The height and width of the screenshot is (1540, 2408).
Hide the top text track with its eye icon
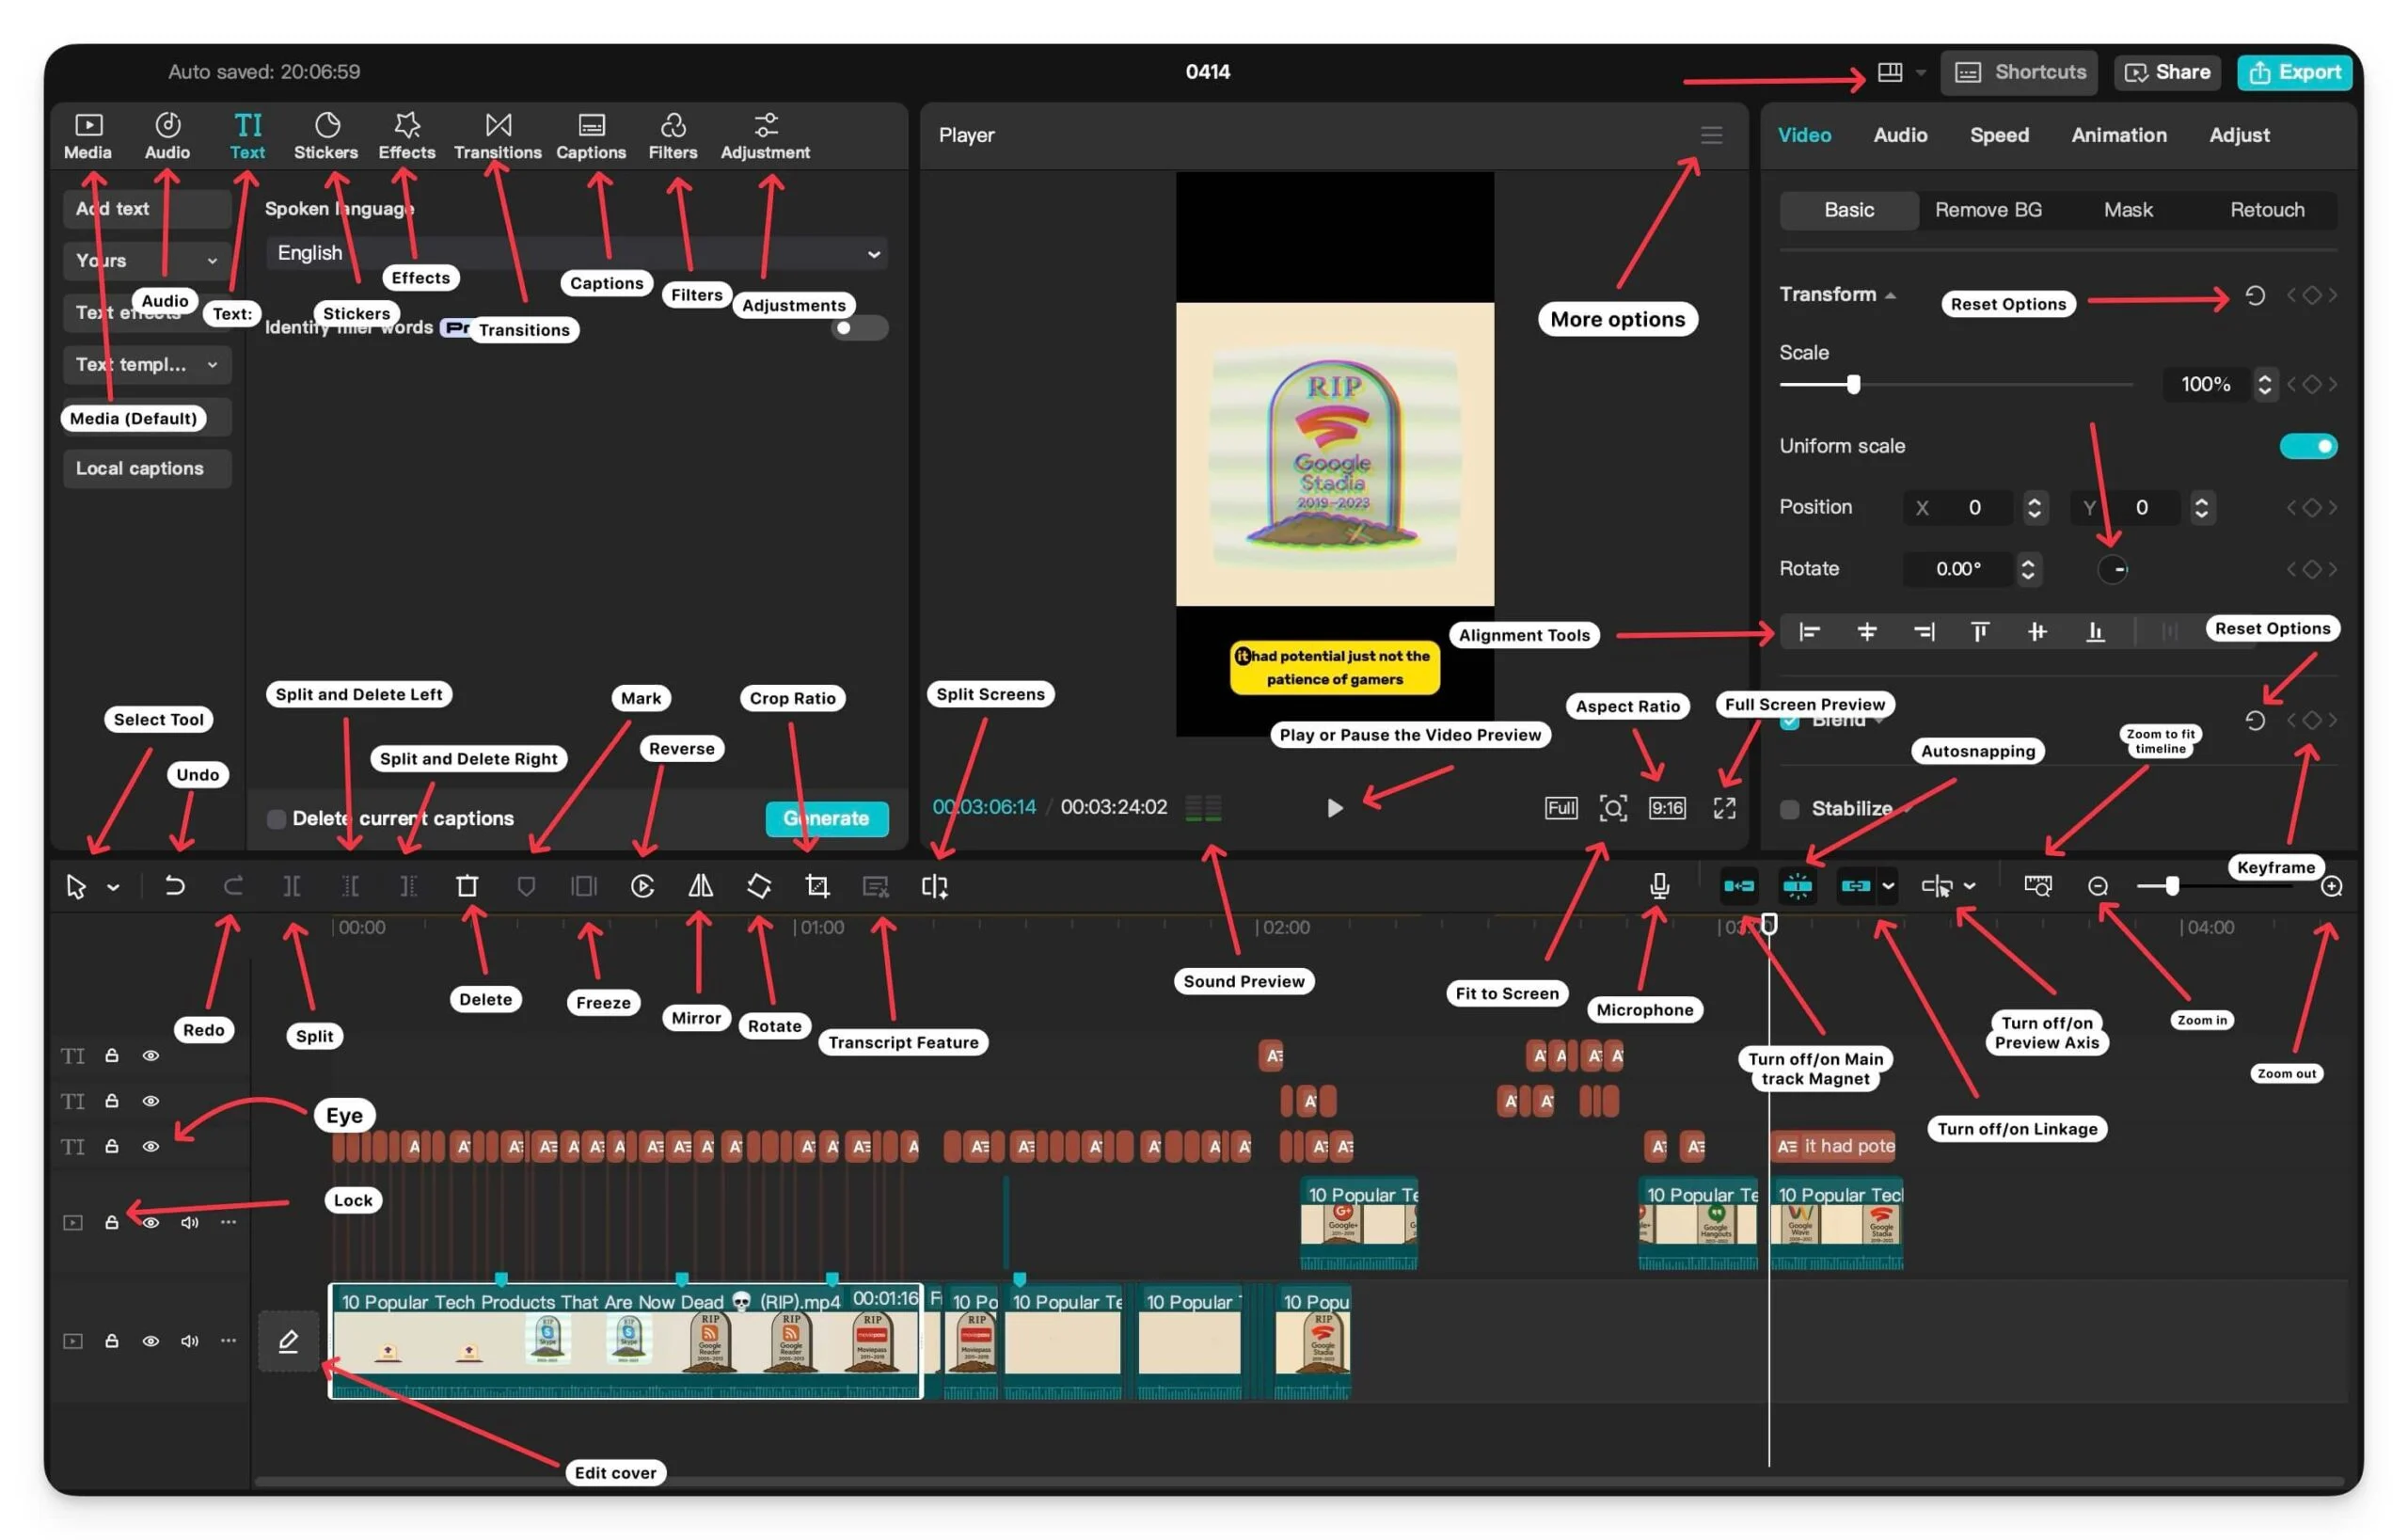pos(150,1056)
